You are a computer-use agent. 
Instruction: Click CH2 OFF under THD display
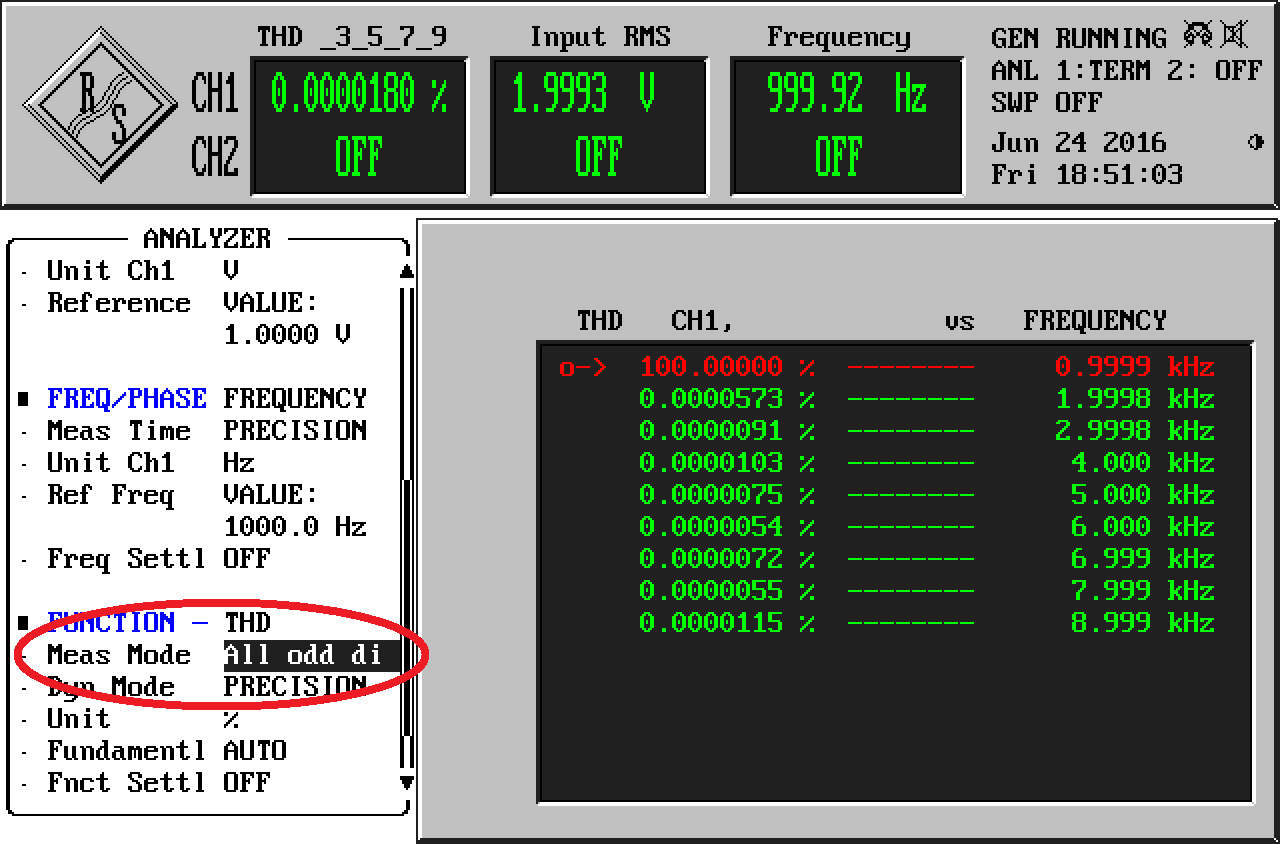(358, 157)
